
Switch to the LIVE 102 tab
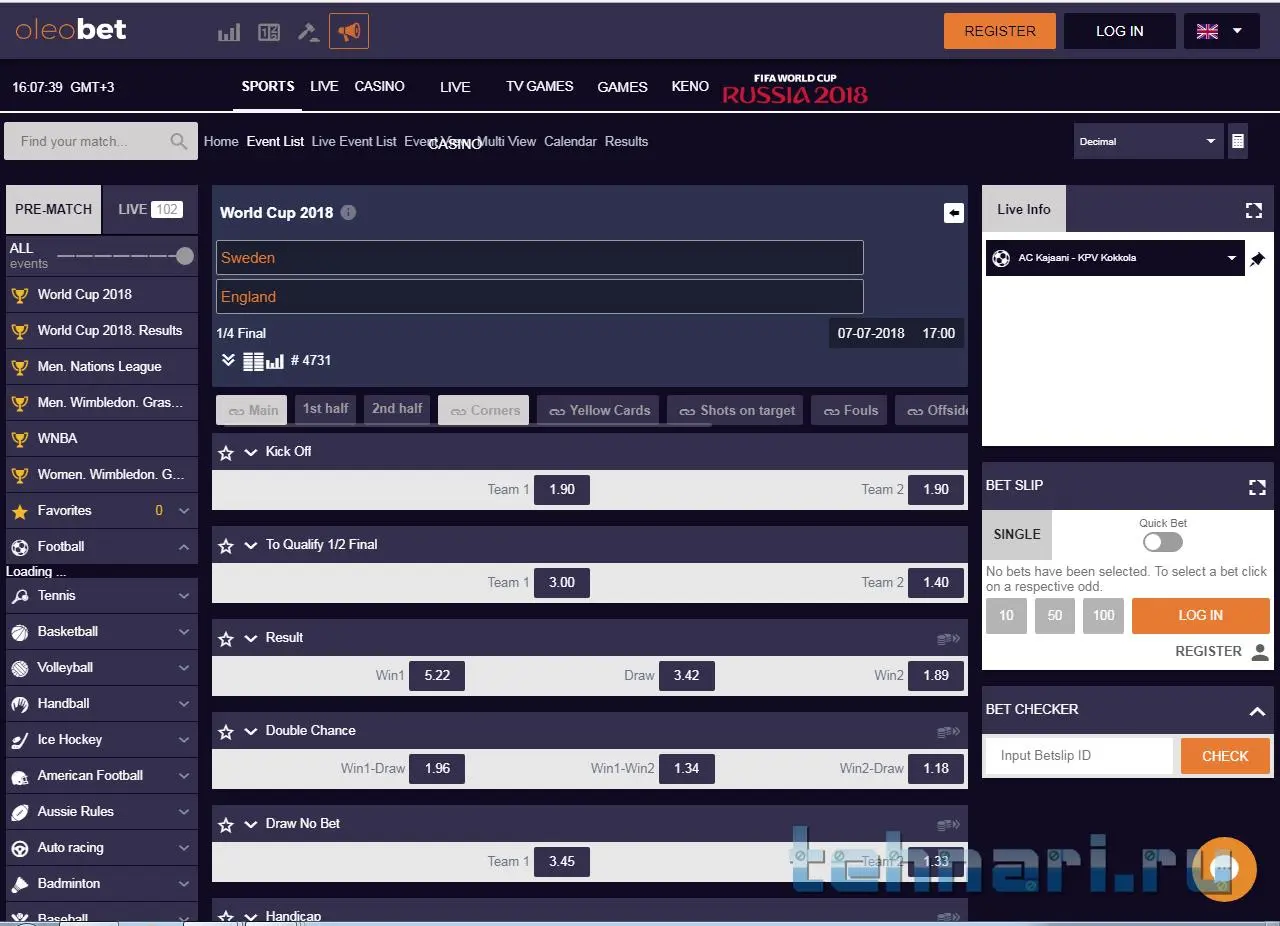coord(150,210)
